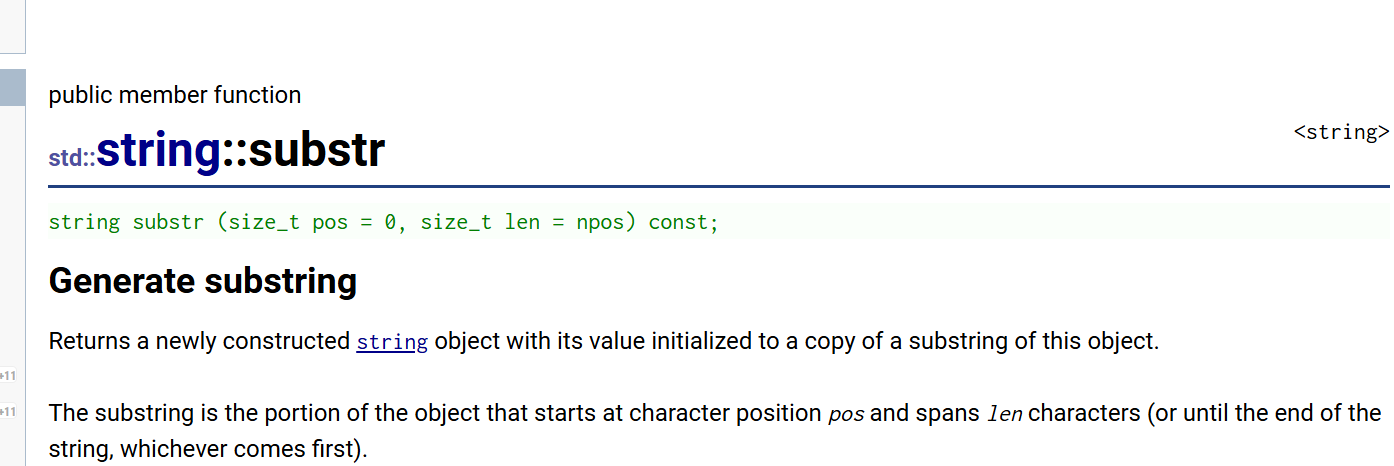Follow the underlined 'string' link in description
This screenshot has height=466, width=1394.
point(392,342)
